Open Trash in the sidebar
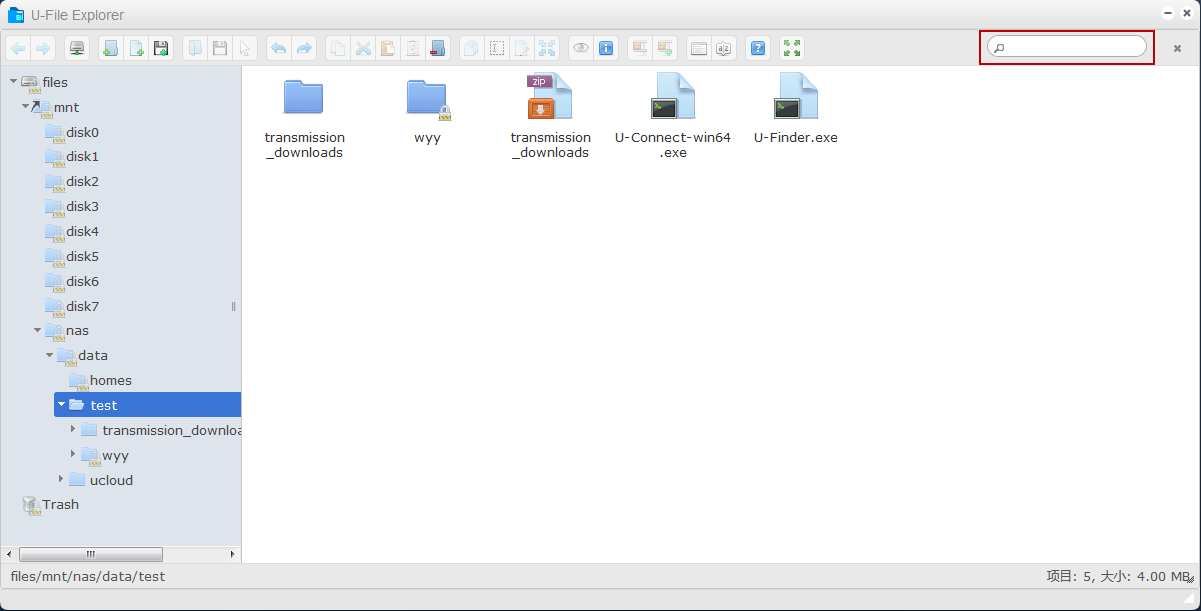The width and height of the screenshot is (1201, 611). (60, 504)
